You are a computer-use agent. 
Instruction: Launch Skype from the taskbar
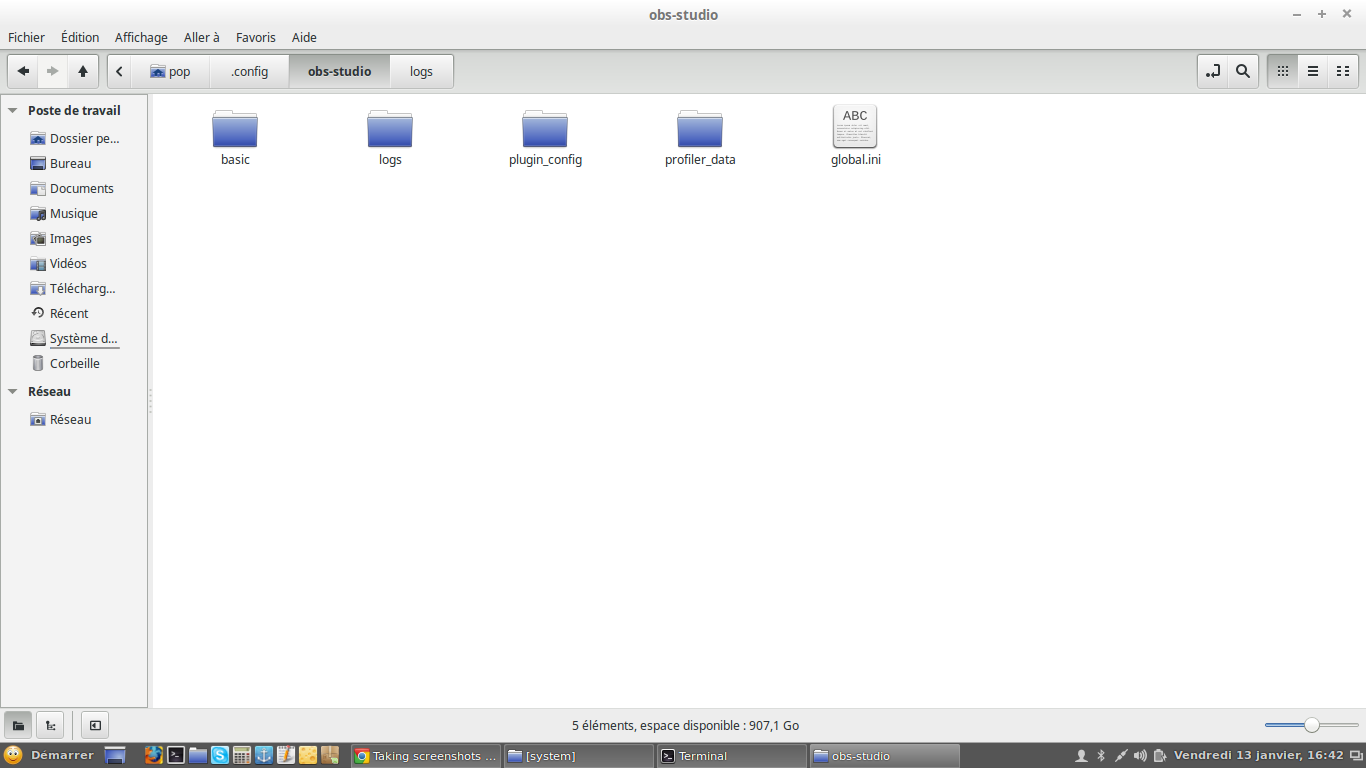pyautogui.click(x=219, y=756)
